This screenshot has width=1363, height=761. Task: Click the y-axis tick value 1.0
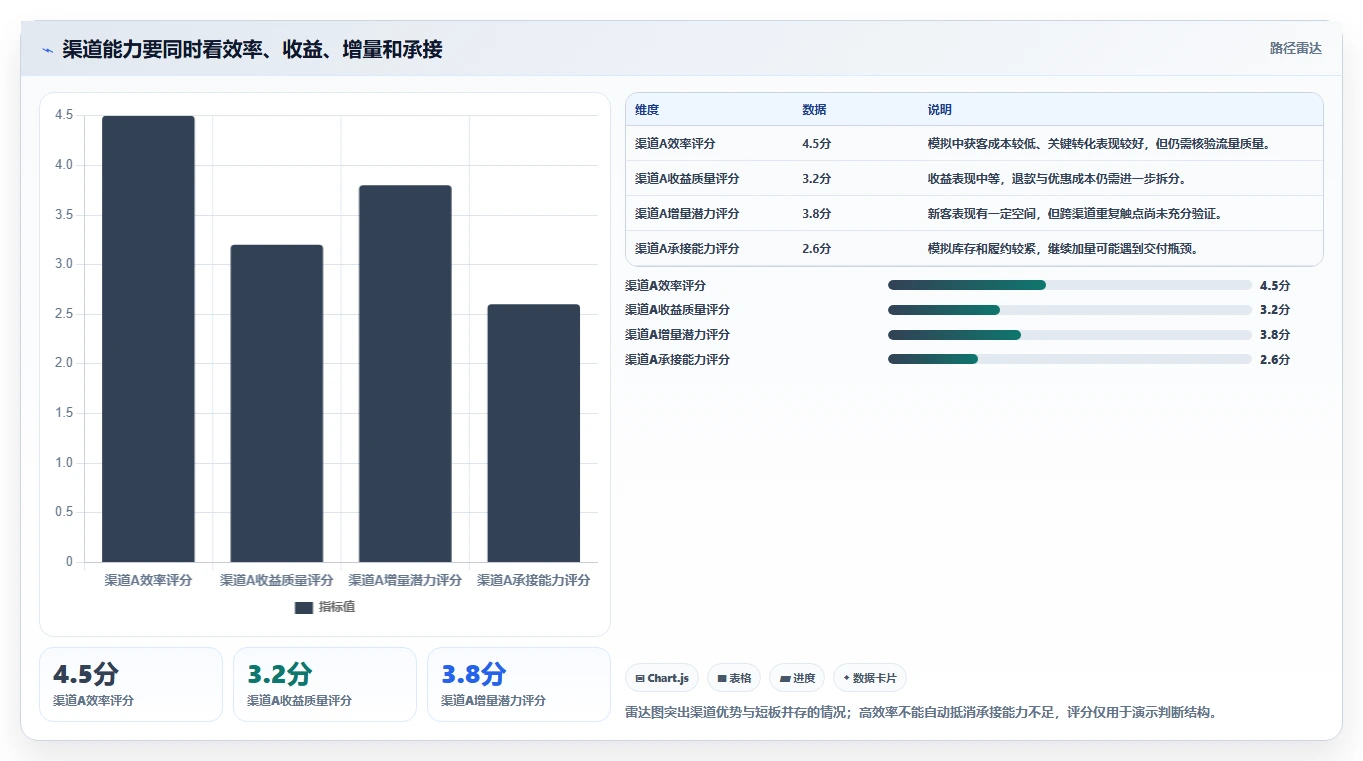[x=64, y=463]
